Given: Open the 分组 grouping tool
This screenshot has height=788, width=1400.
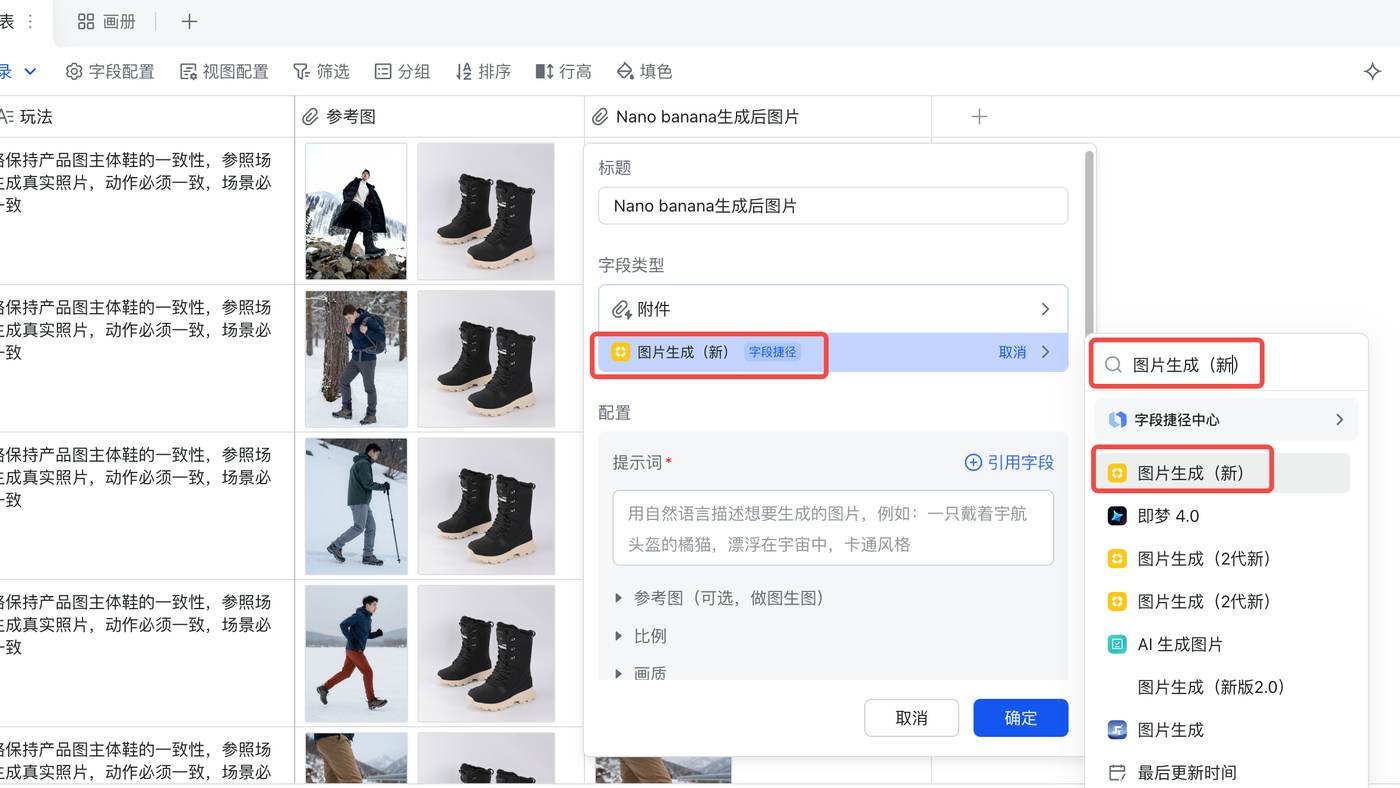Looking at the screenshot, I should [x=402, y=71].
